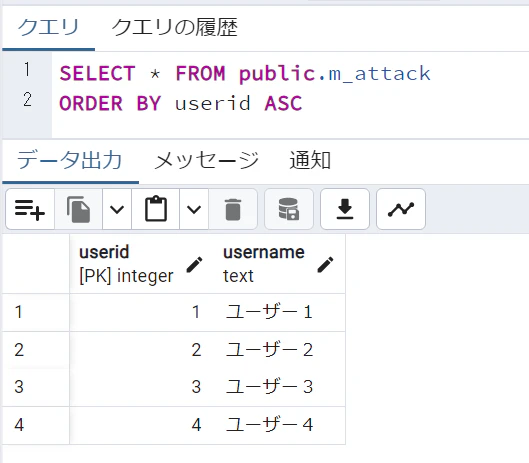529x463 pixels.
Task: Click the Delete trash icon
Action: (x=233, y=209)
